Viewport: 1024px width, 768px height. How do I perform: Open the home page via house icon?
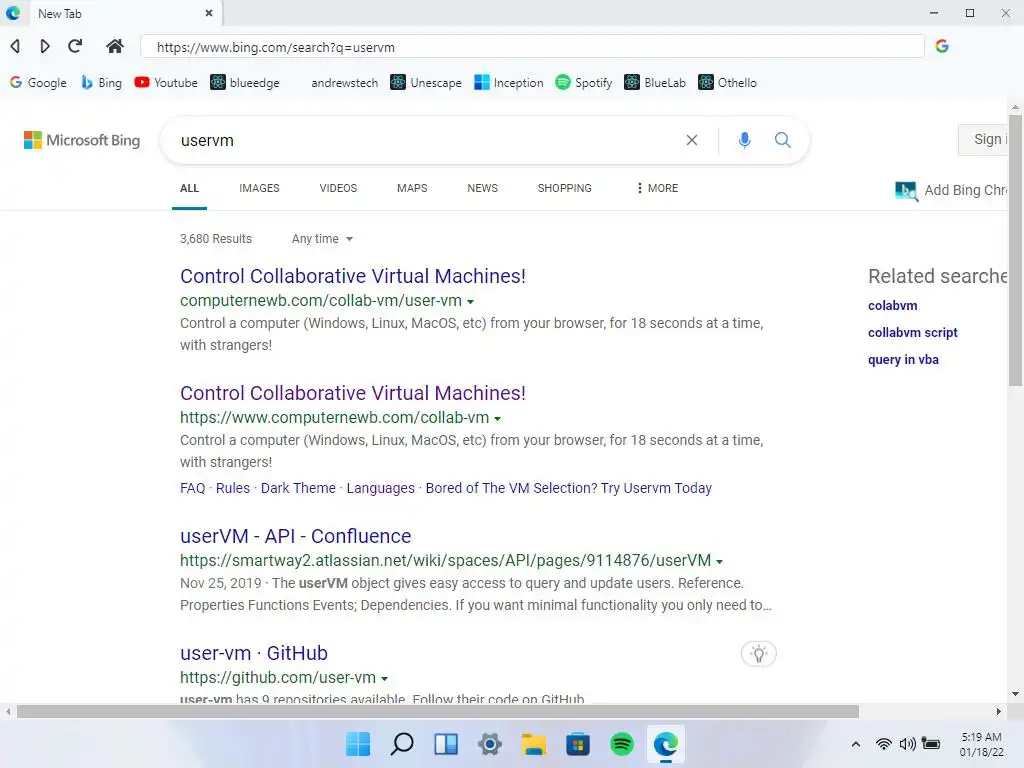pos(115,46)
